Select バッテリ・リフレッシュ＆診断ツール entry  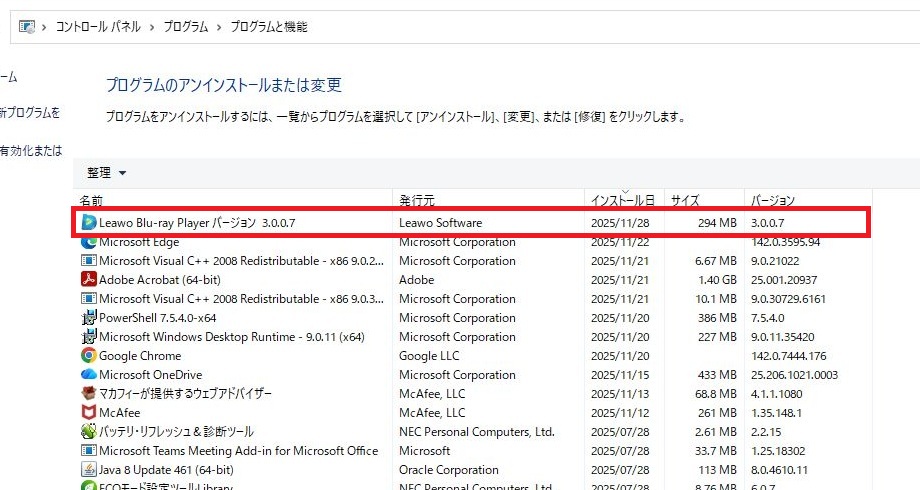click(x=176, y=432)
